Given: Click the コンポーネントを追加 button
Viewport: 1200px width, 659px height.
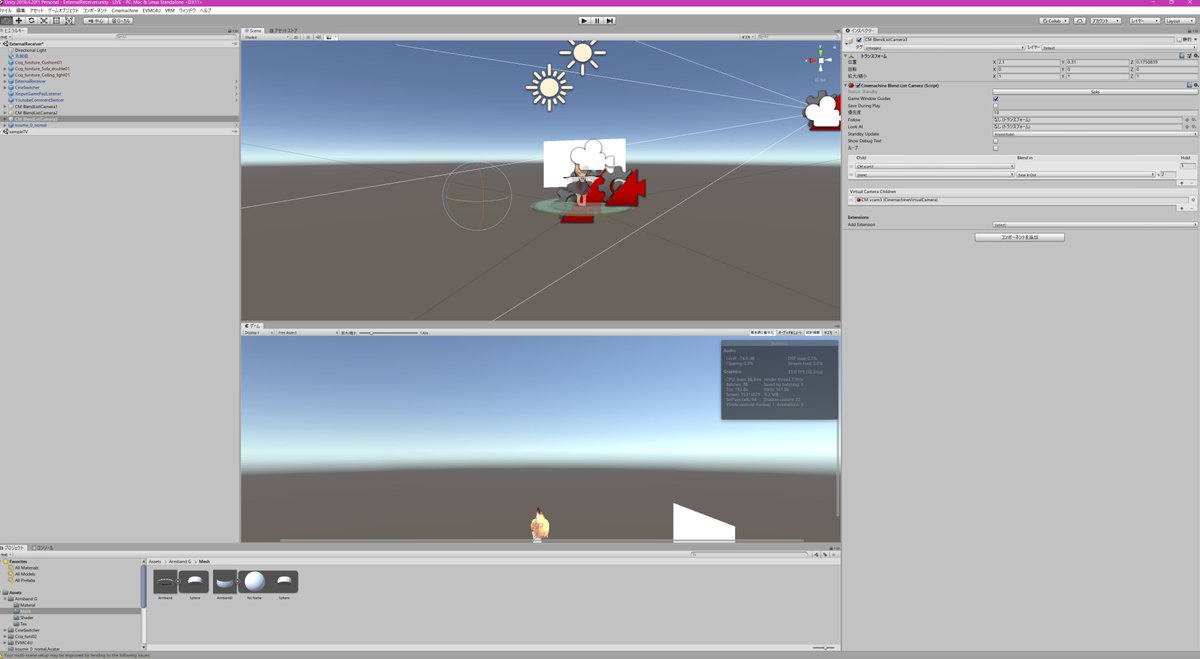Looking at the screenshot, I should click(1020, 237).
